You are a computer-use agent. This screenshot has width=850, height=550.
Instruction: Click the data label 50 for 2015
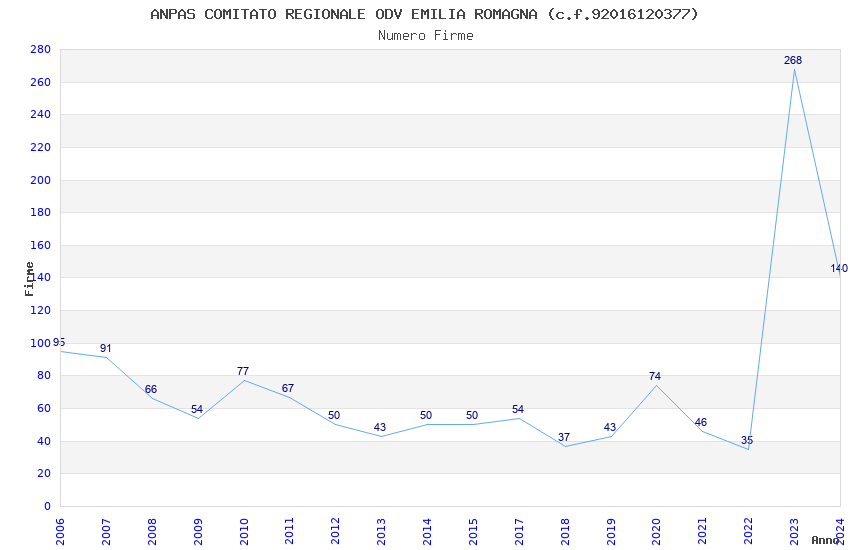(x=472, y=415)
